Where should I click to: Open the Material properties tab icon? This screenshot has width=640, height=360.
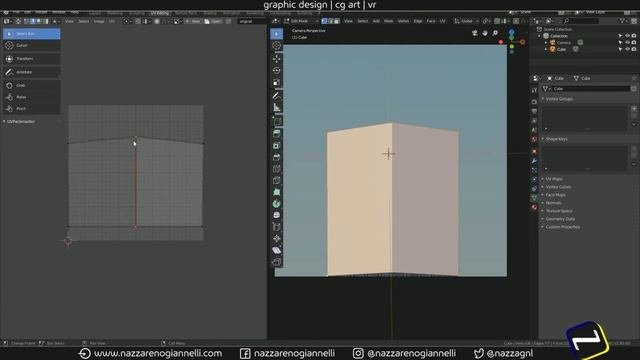(534, 207)
